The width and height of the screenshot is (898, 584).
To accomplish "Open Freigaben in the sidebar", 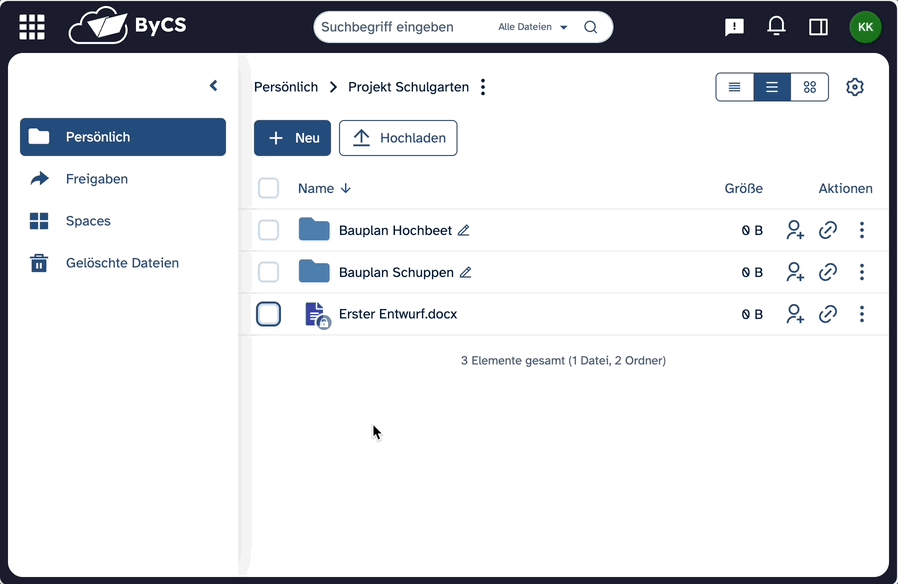I will click(97, 179).
